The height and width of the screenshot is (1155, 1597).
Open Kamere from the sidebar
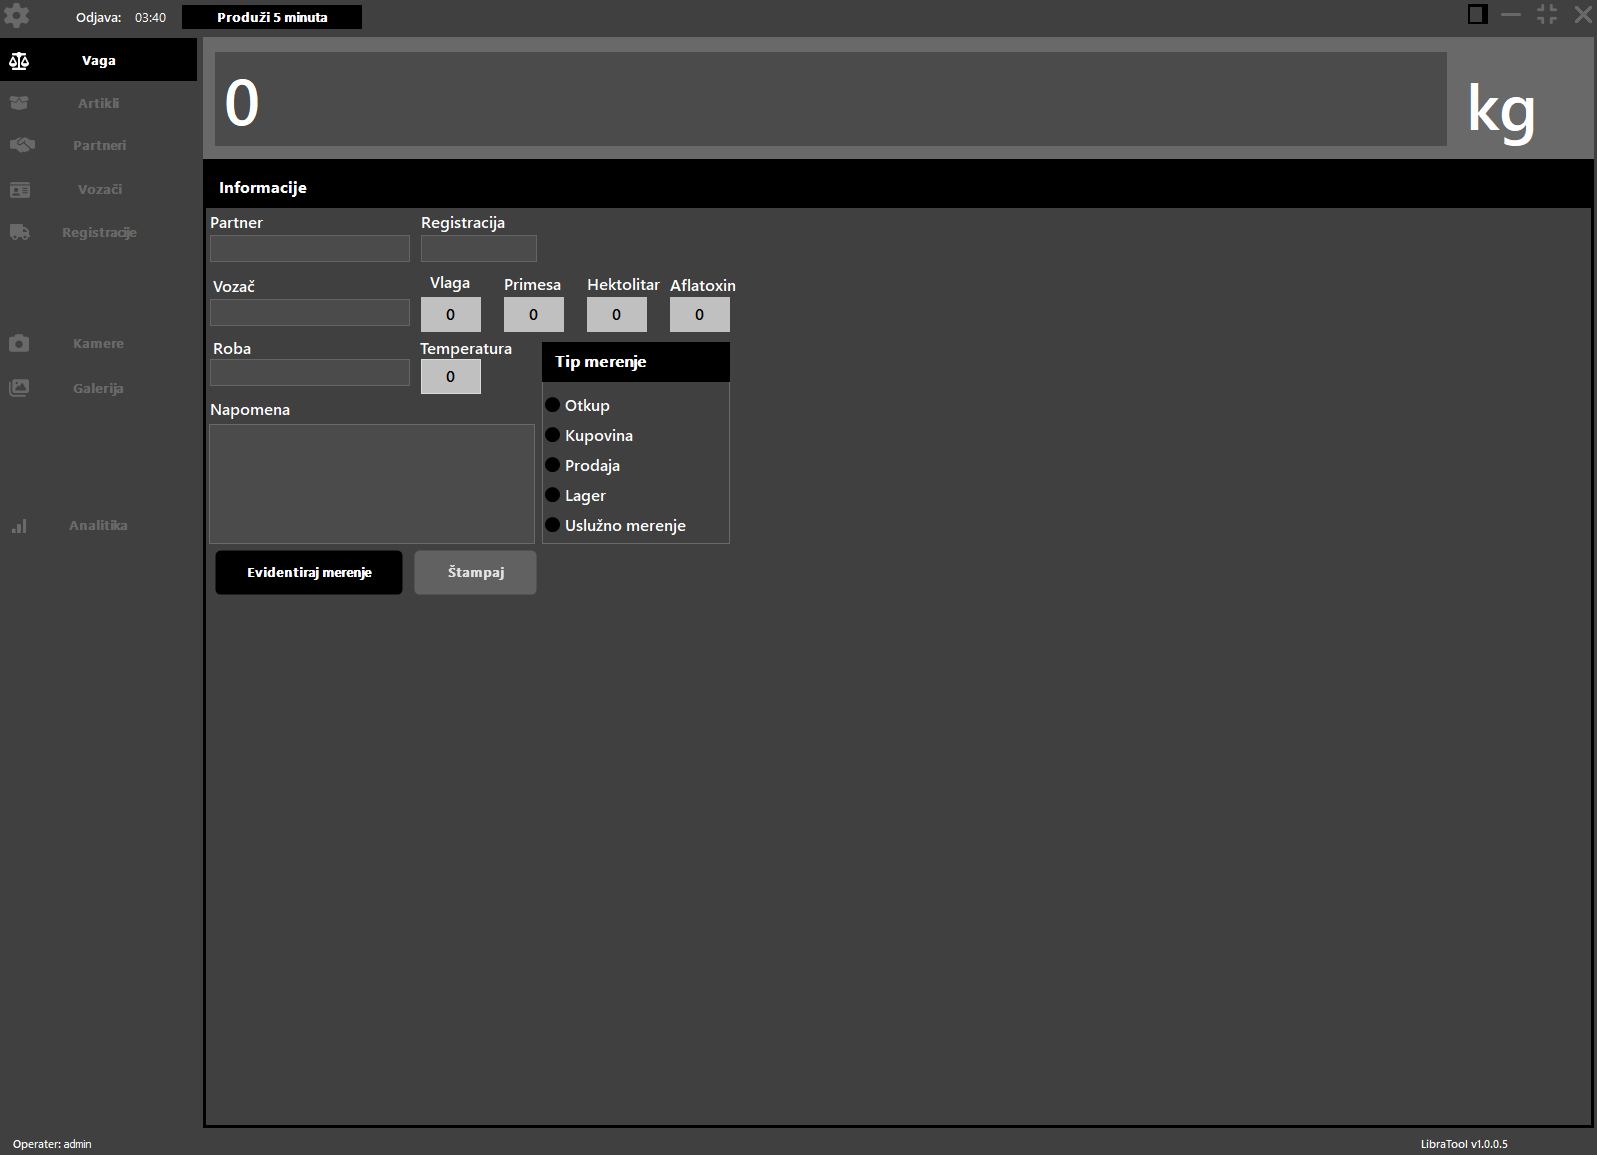coord(98,343)
